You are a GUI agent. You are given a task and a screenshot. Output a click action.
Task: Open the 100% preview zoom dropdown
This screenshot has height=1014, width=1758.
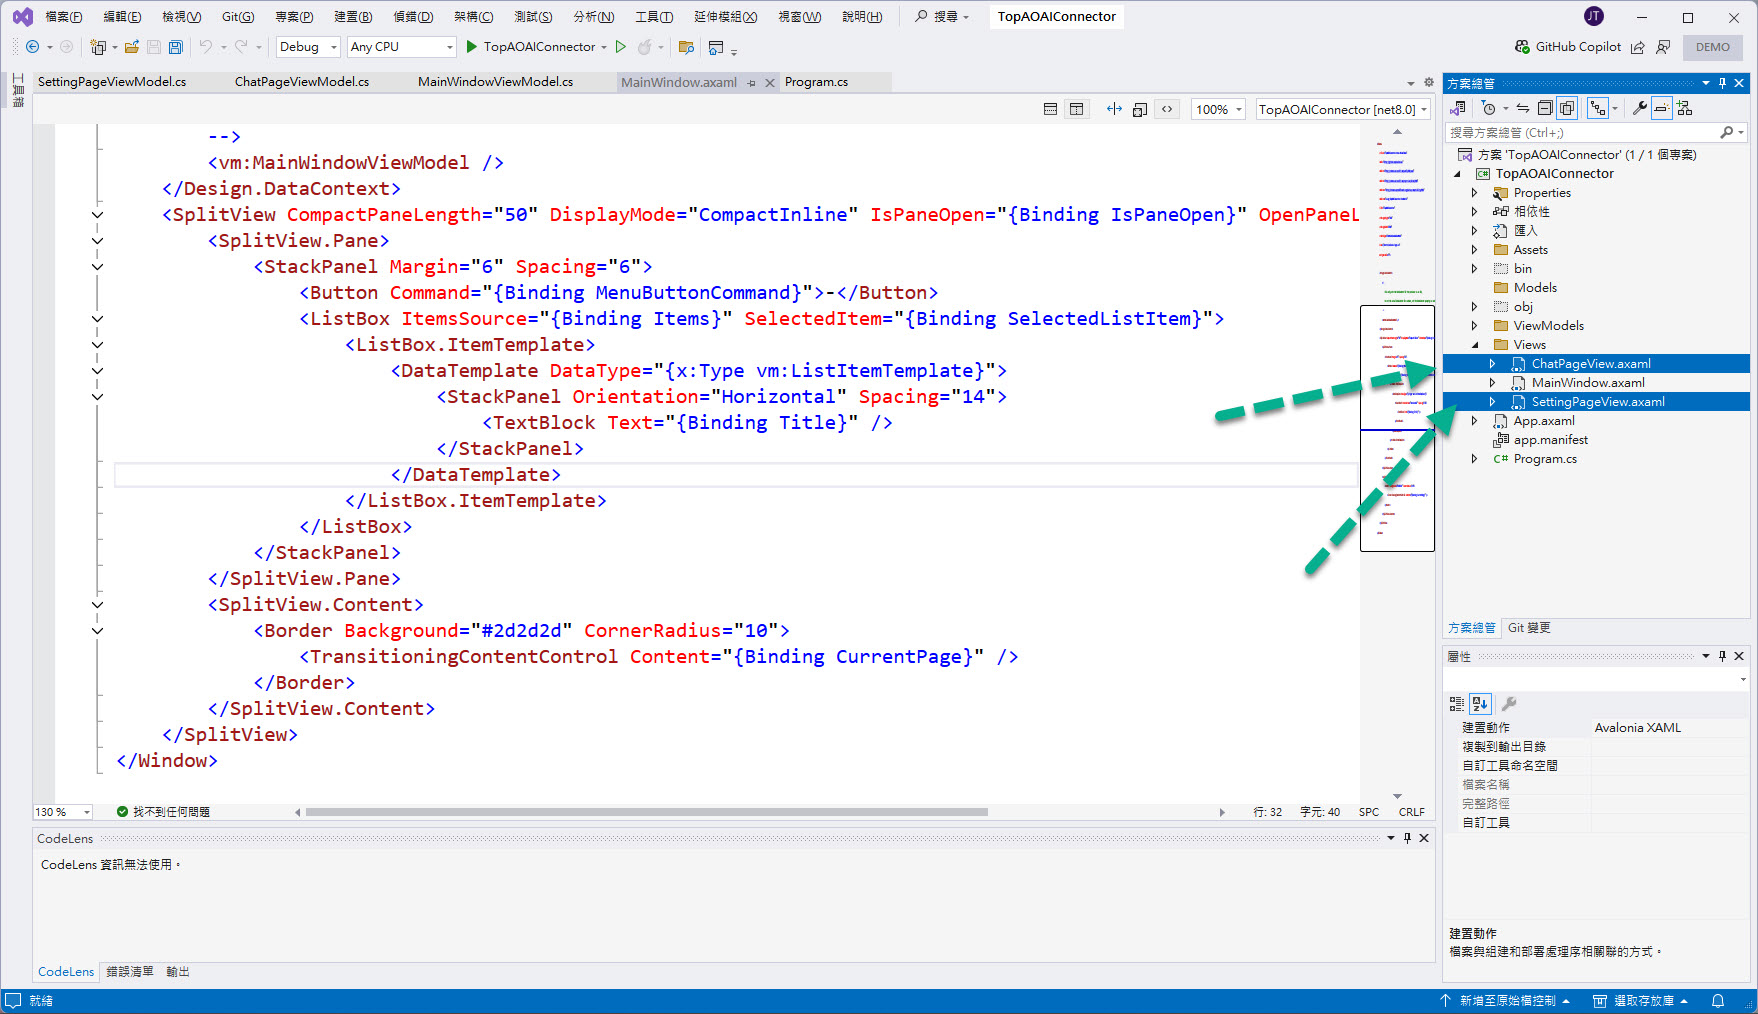pyautogui.click(x=1218, y=109)
